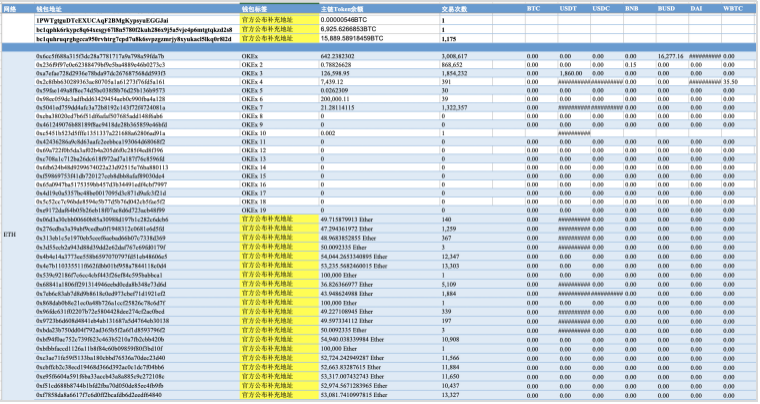Select the OKEx 19 label cell
Screen dimensions: 760x404
tap(254, 210)
